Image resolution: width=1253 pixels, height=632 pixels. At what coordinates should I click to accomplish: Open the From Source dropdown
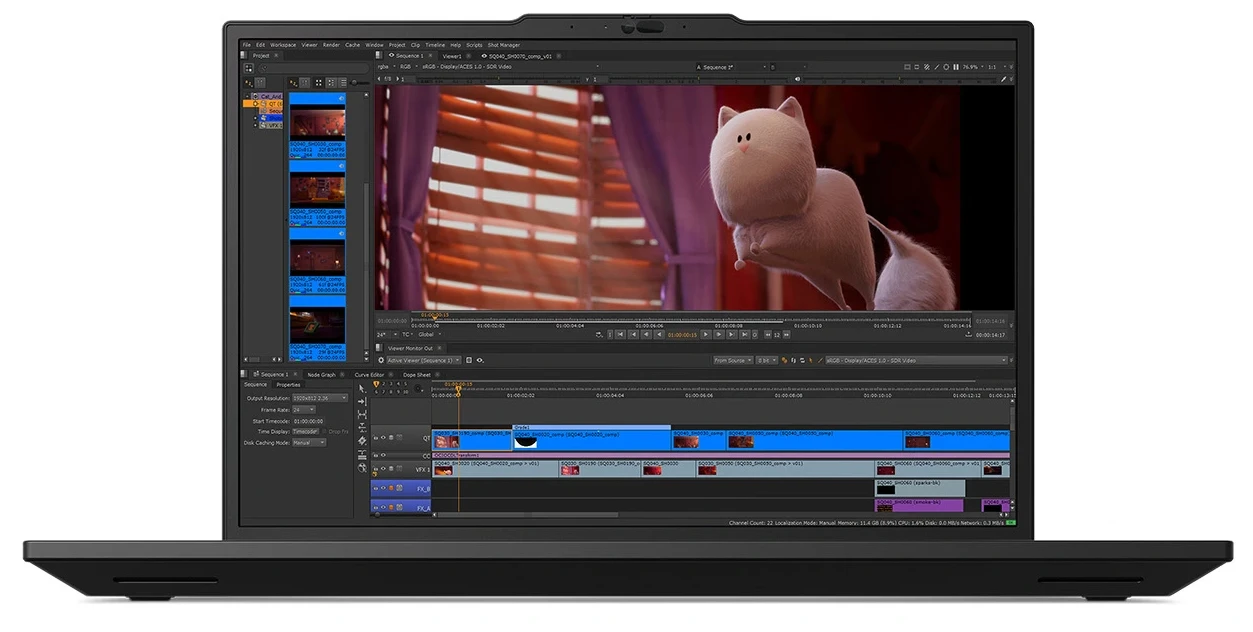coord(732,360)
